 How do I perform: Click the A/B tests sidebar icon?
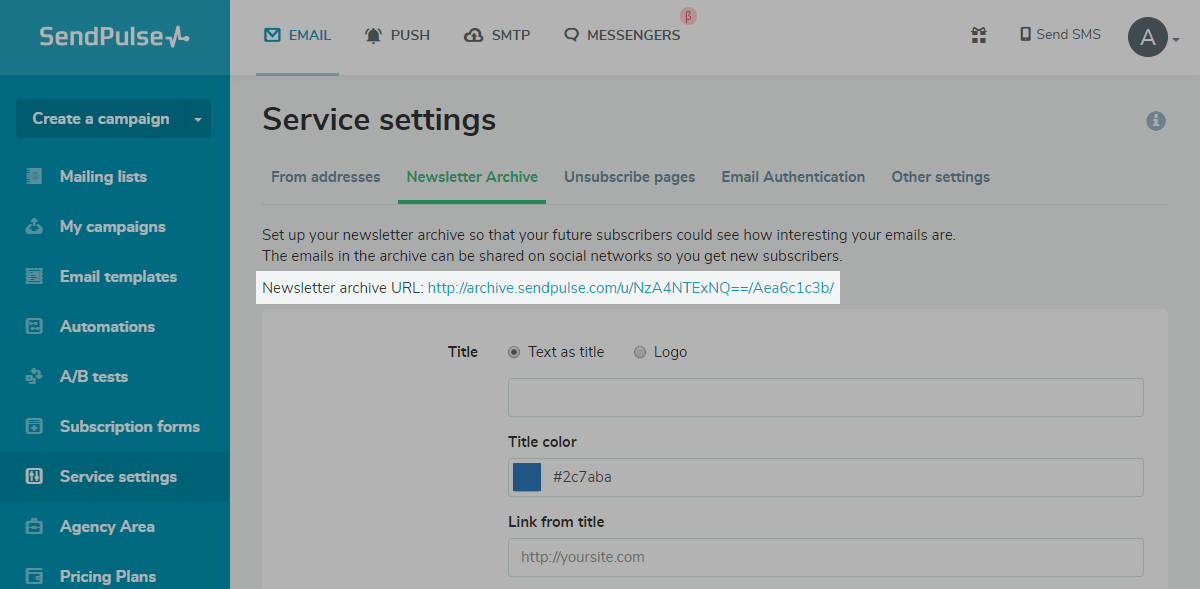(35, 377)
